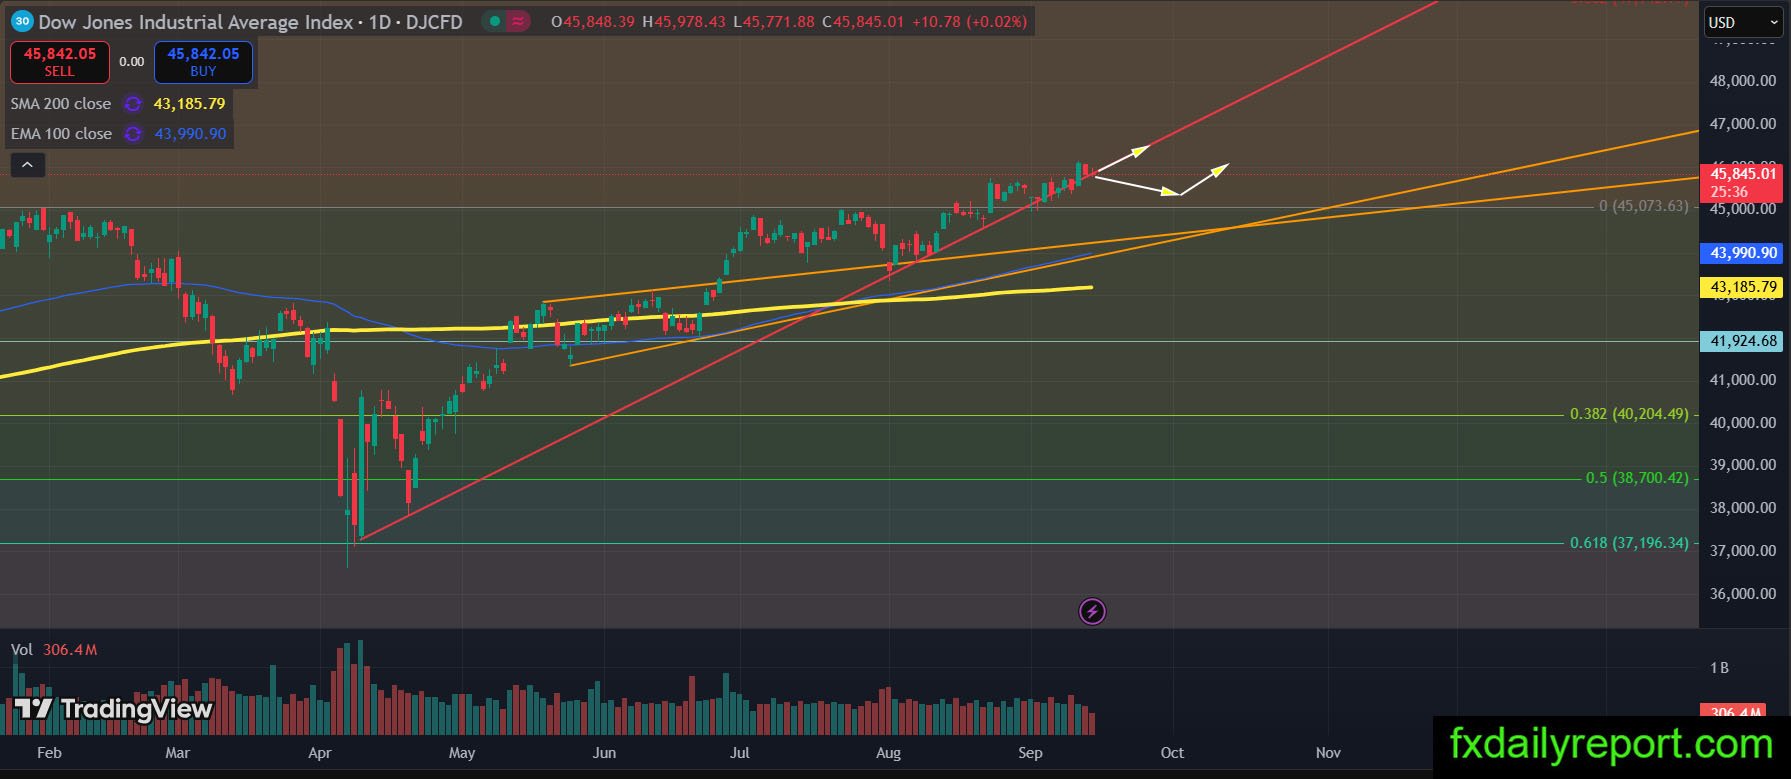Click the 40,000.00 price scale tick

1743,423
